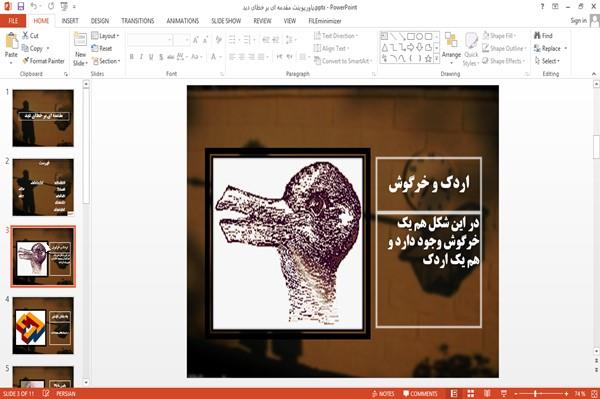Click the Replace button

550,48
